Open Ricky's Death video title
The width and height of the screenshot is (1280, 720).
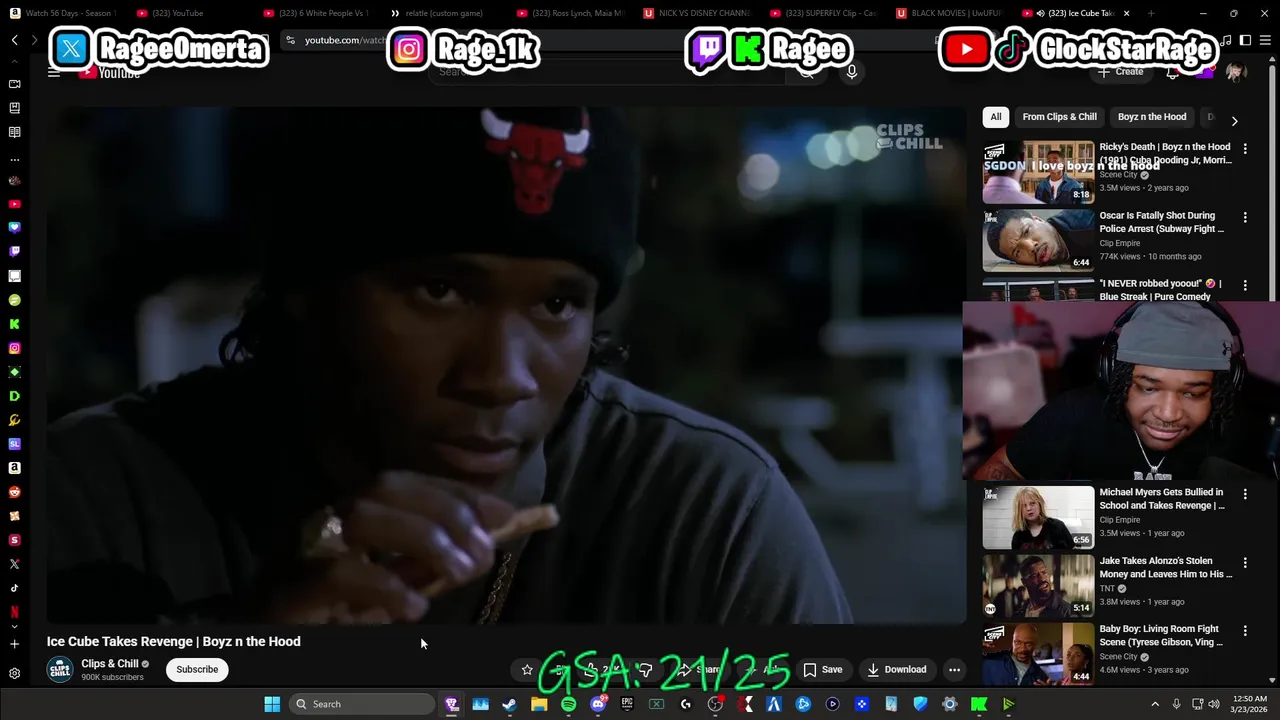(x=1165, y=153)
